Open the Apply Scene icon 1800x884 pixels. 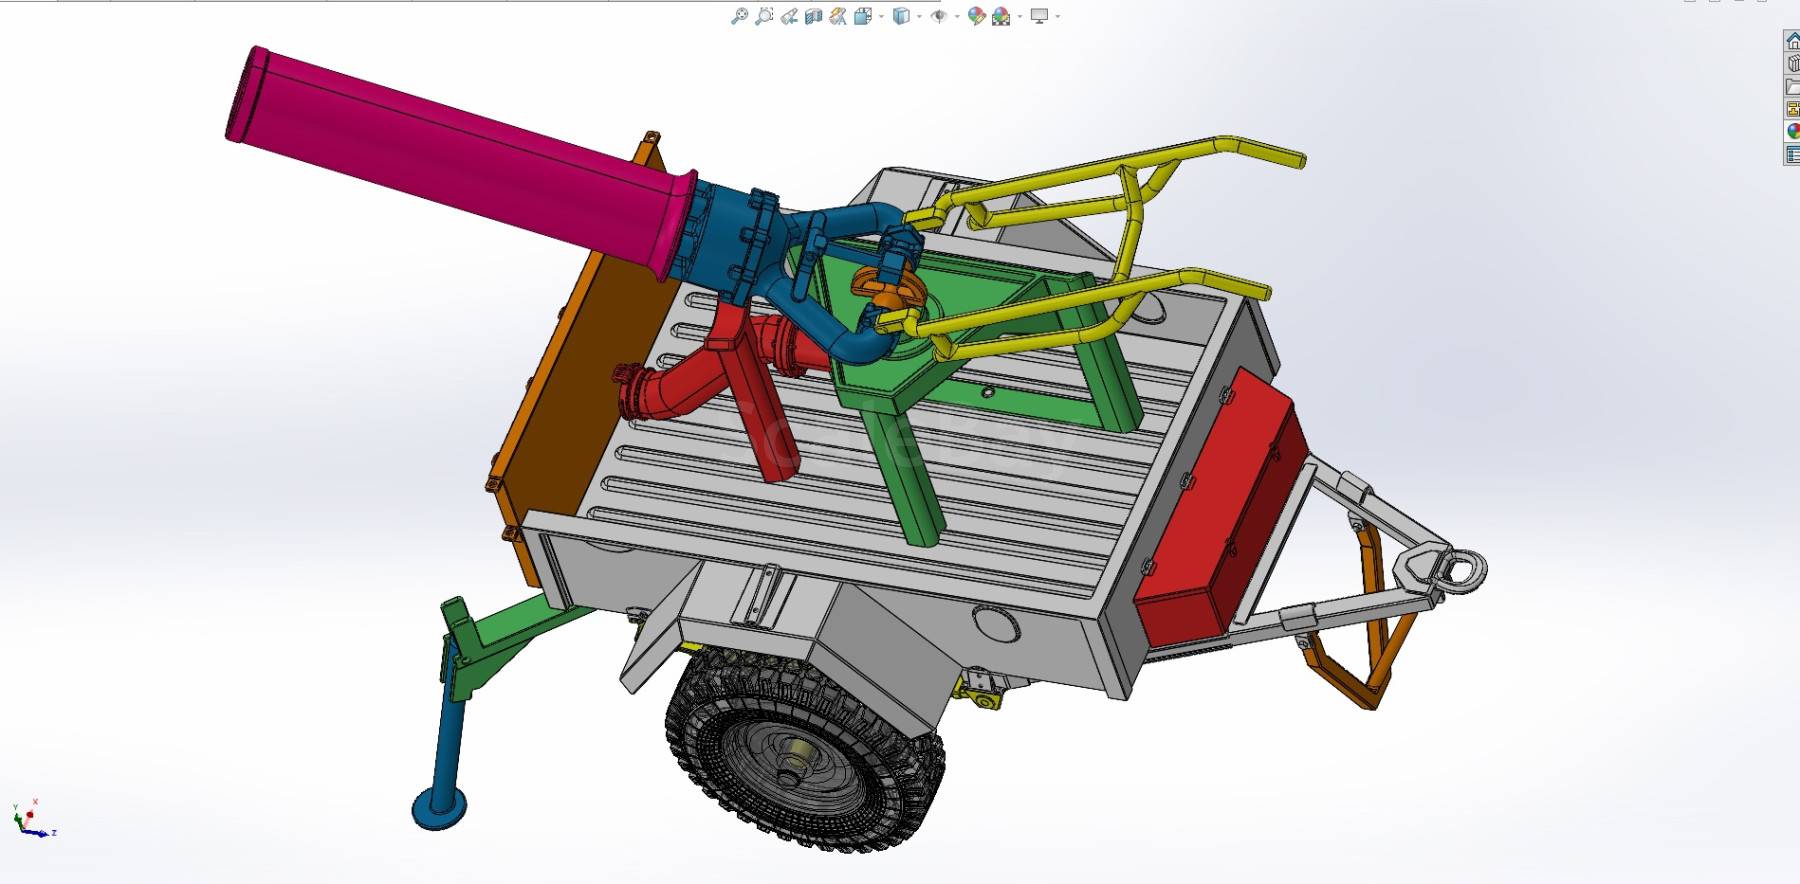point(1001,16)
